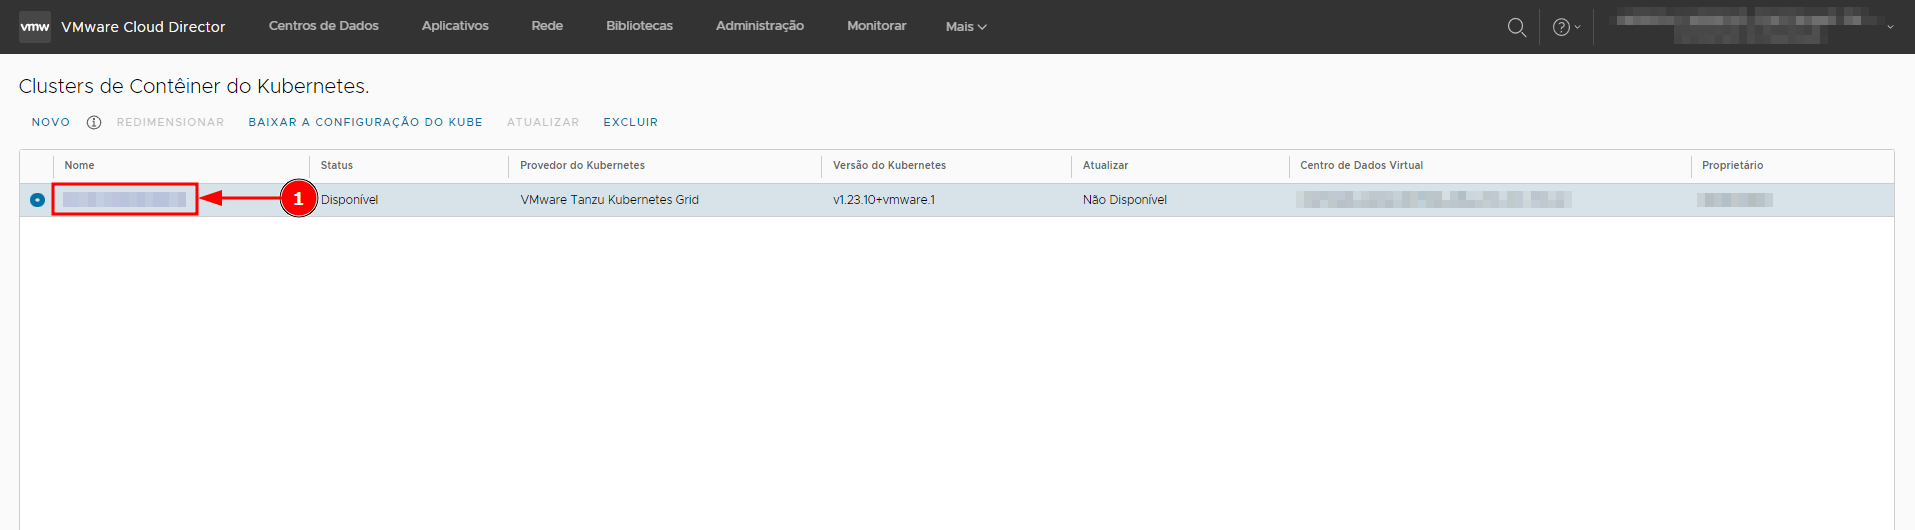Click Clusters de Contêiner do Kubernetes heading
The width and height of the screenshot is (1915, 530).
pyautogui.click(x=194, y=86)
